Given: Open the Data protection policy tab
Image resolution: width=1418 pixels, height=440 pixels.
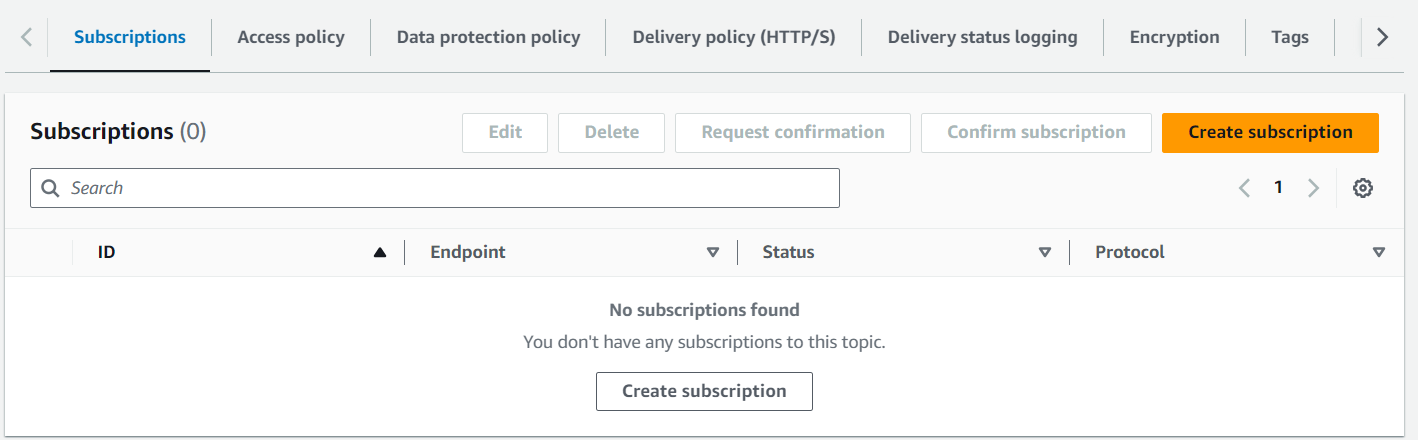Looking at the screenshot, I should coord(488,37).
